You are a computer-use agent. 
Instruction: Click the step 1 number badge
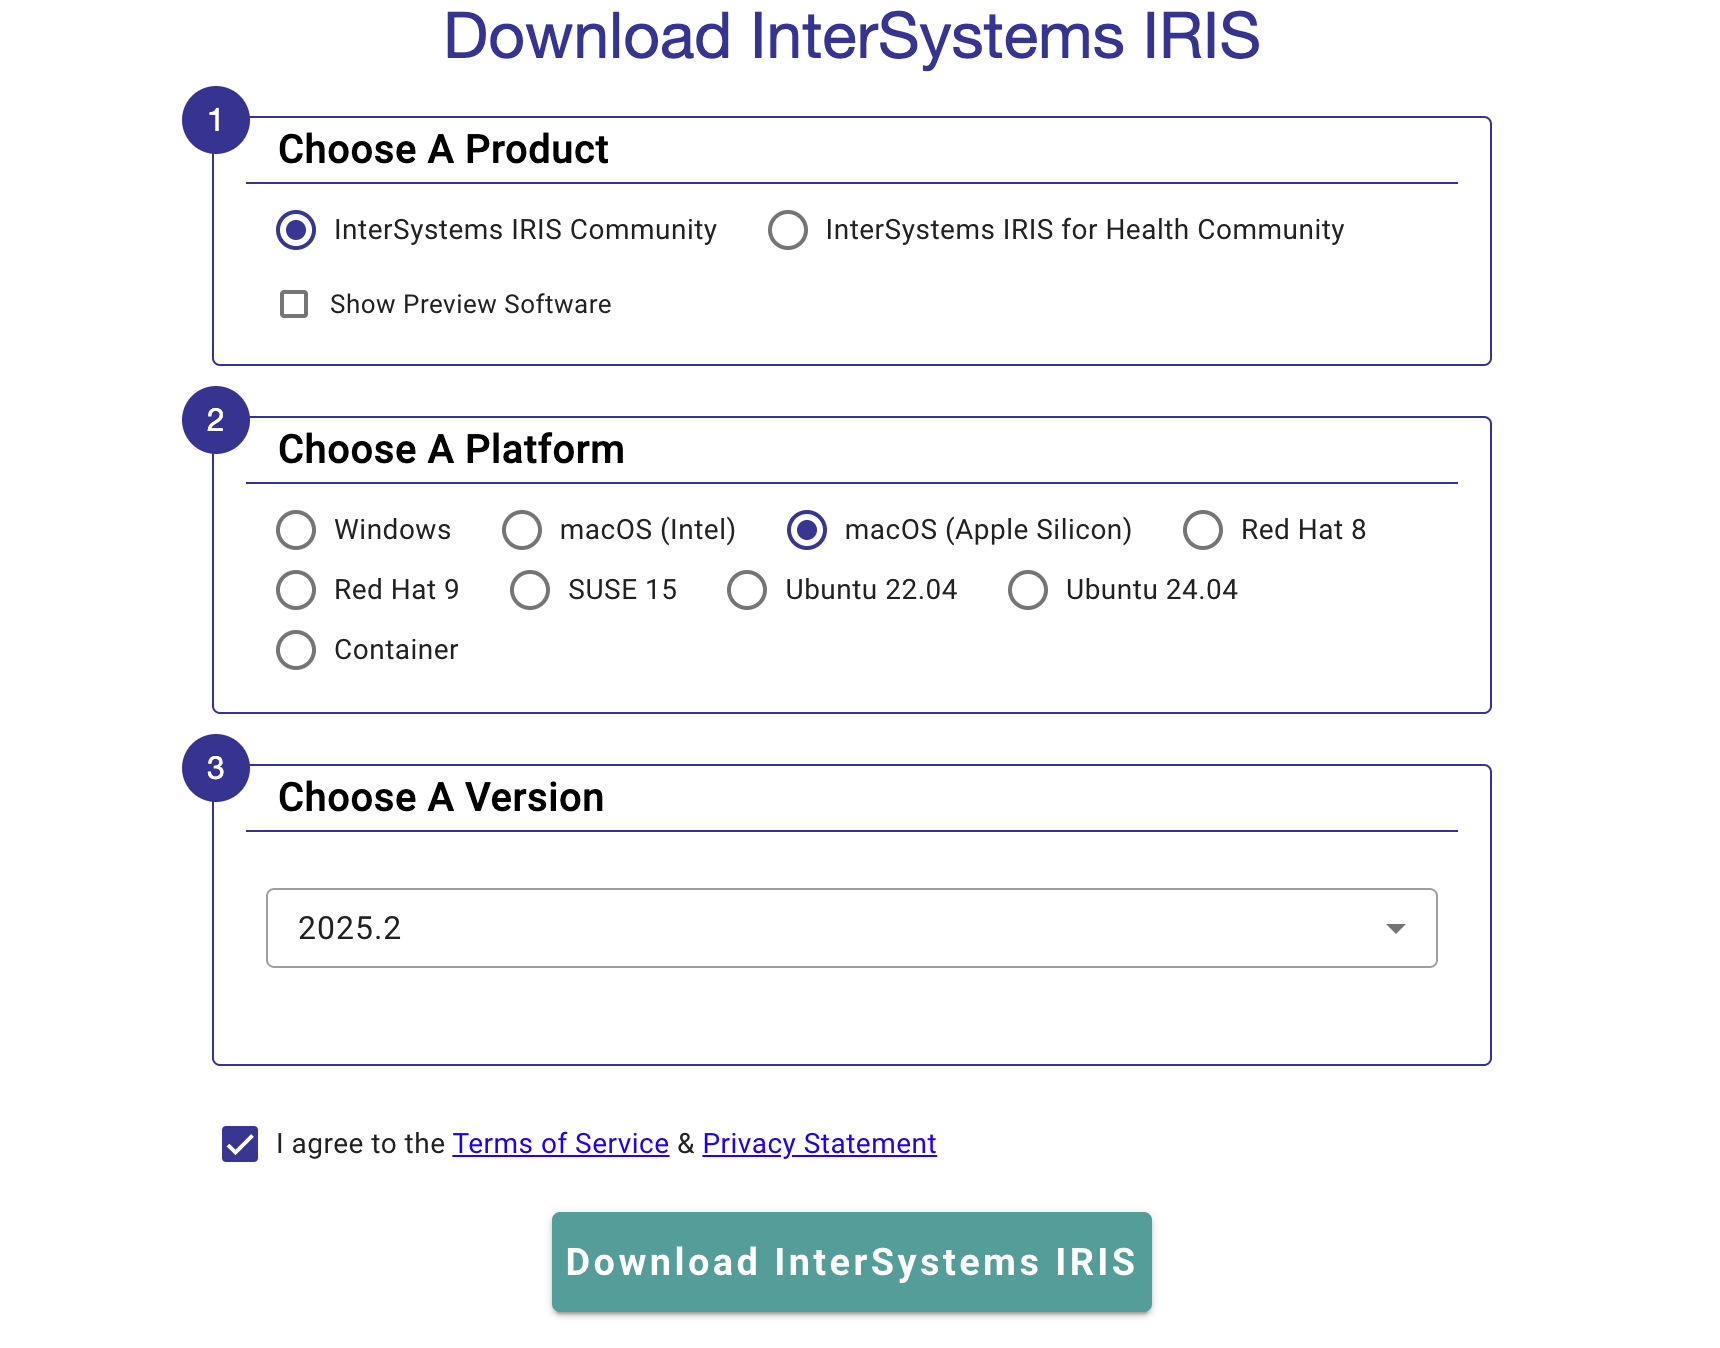215,120
